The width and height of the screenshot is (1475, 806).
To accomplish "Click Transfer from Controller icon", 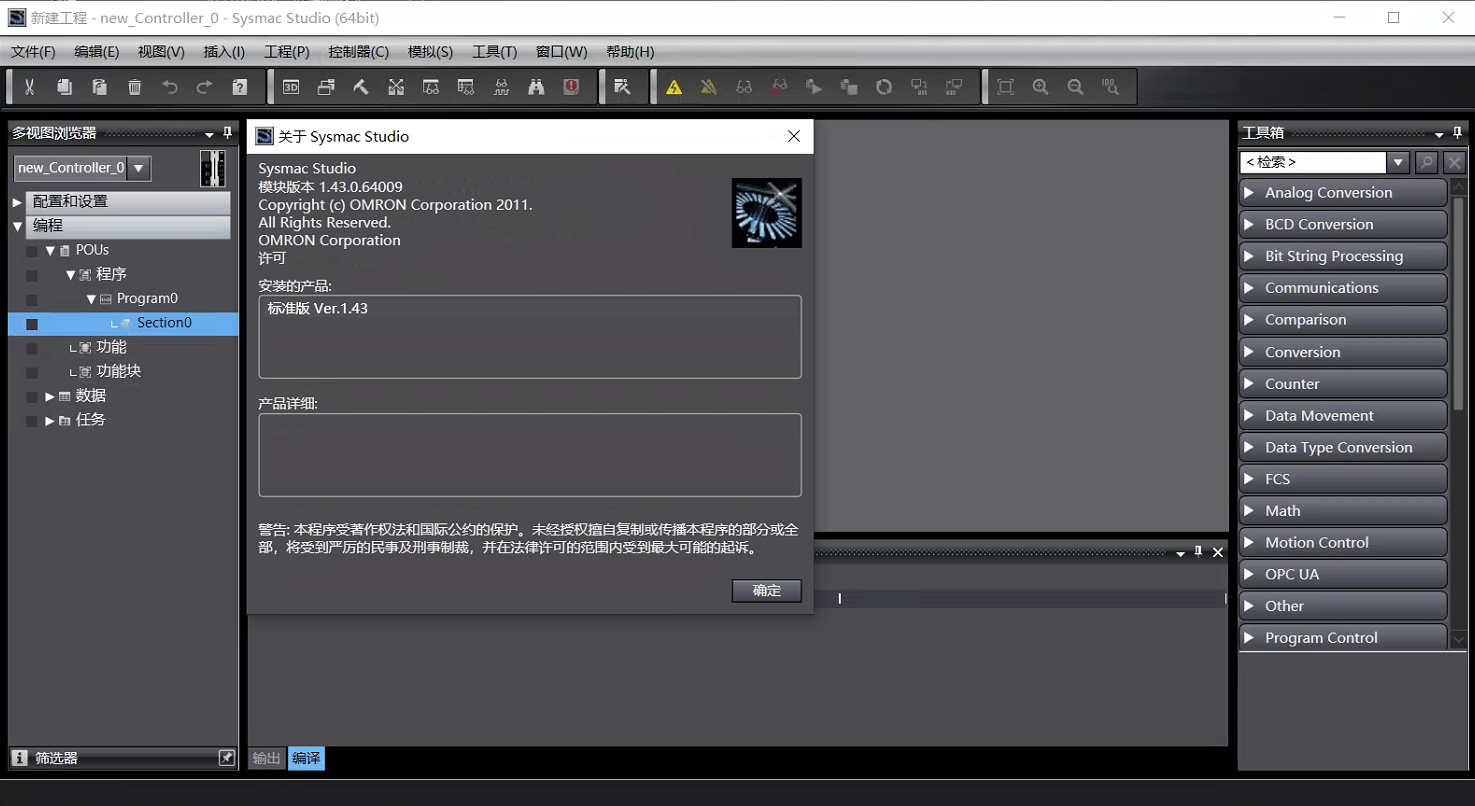I will click(954, 87).
